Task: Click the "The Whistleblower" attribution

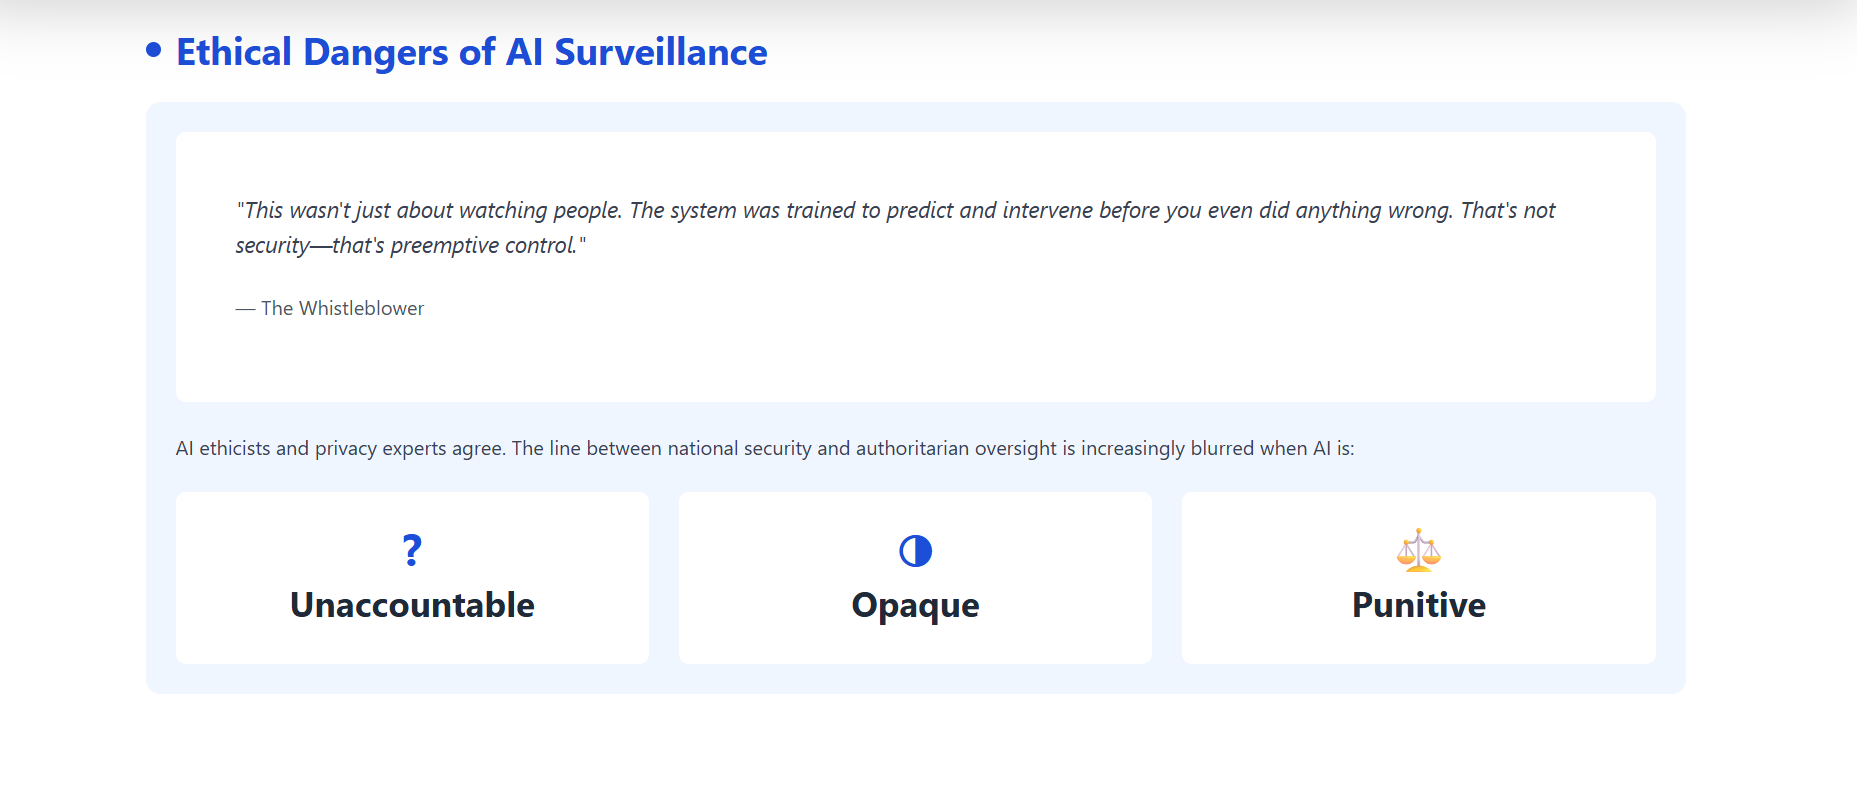Action: click(x=330, y=308)
